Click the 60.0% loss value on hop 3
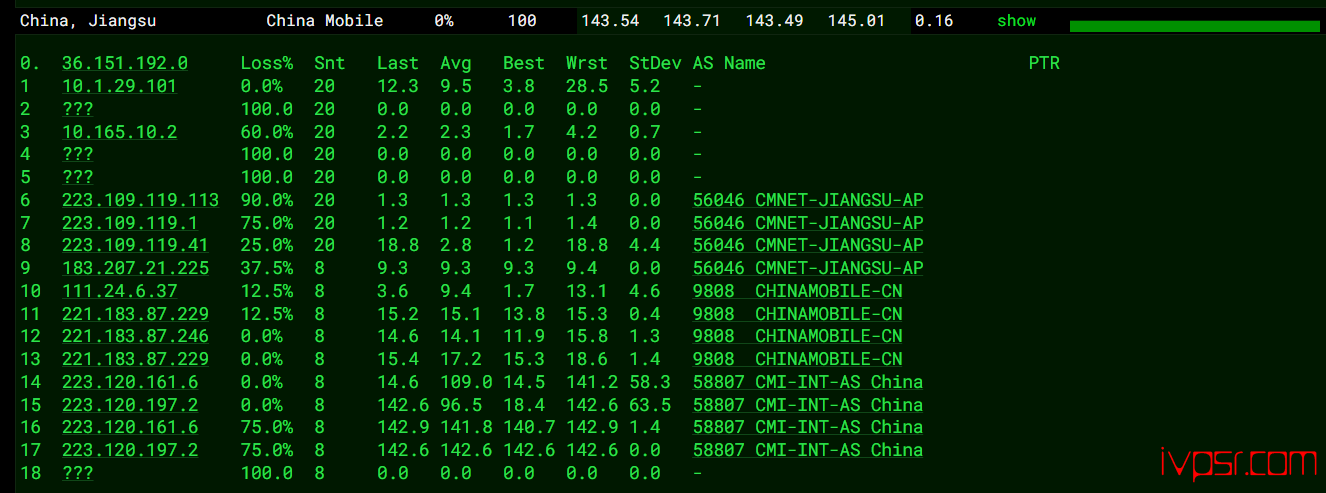The width and height of the screenshot is (1326, 493). pos(267,132)
